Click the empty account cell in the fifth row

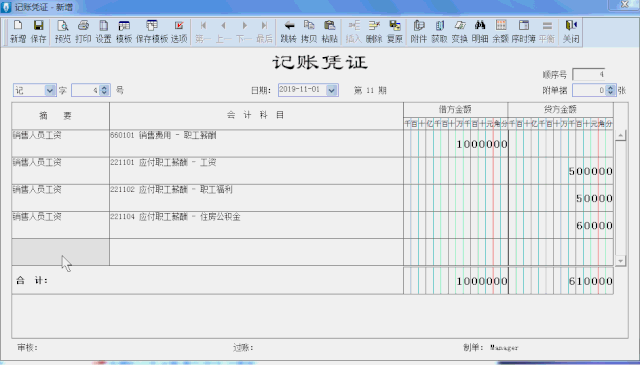256,252
